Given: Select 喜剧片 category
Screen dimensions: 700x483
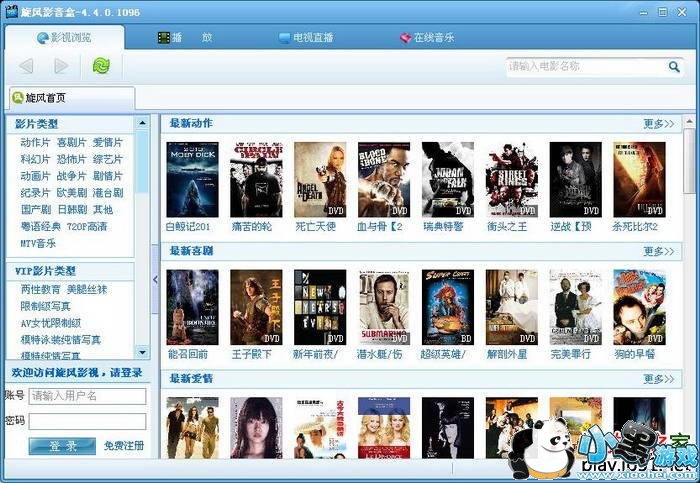Looking at the screenshot, I should [x=71, y=142].
